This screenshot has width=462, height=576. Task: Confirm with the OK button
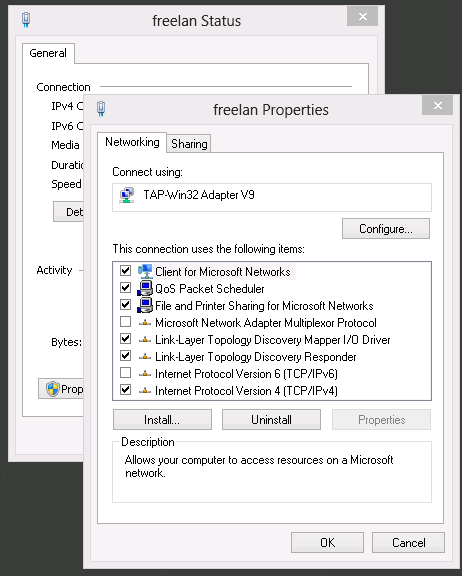click(x=327, y=543)
